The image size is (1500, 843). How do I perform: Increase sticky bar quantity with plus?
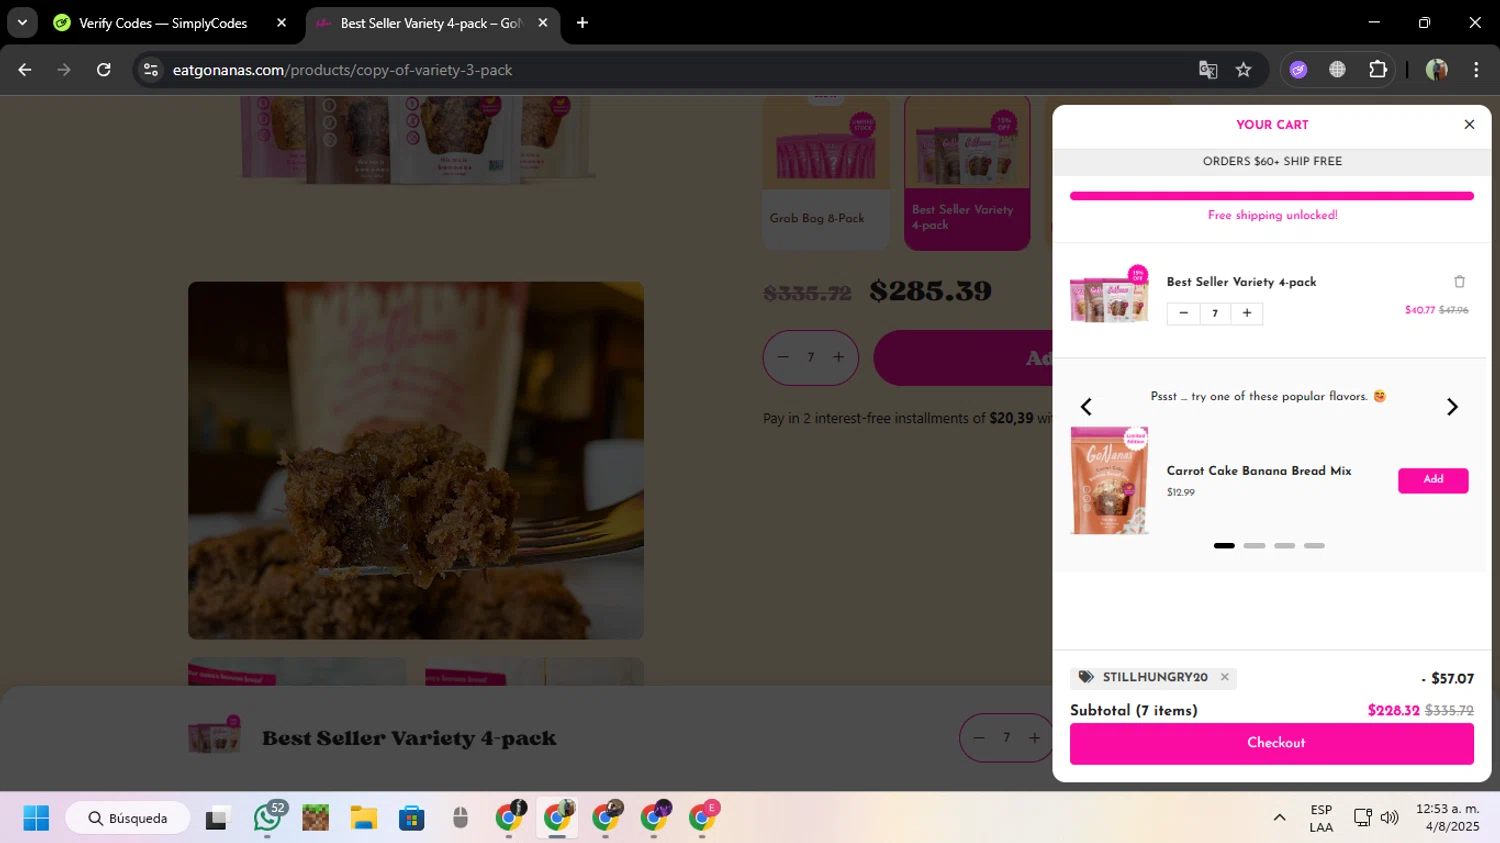[1035, 738]
